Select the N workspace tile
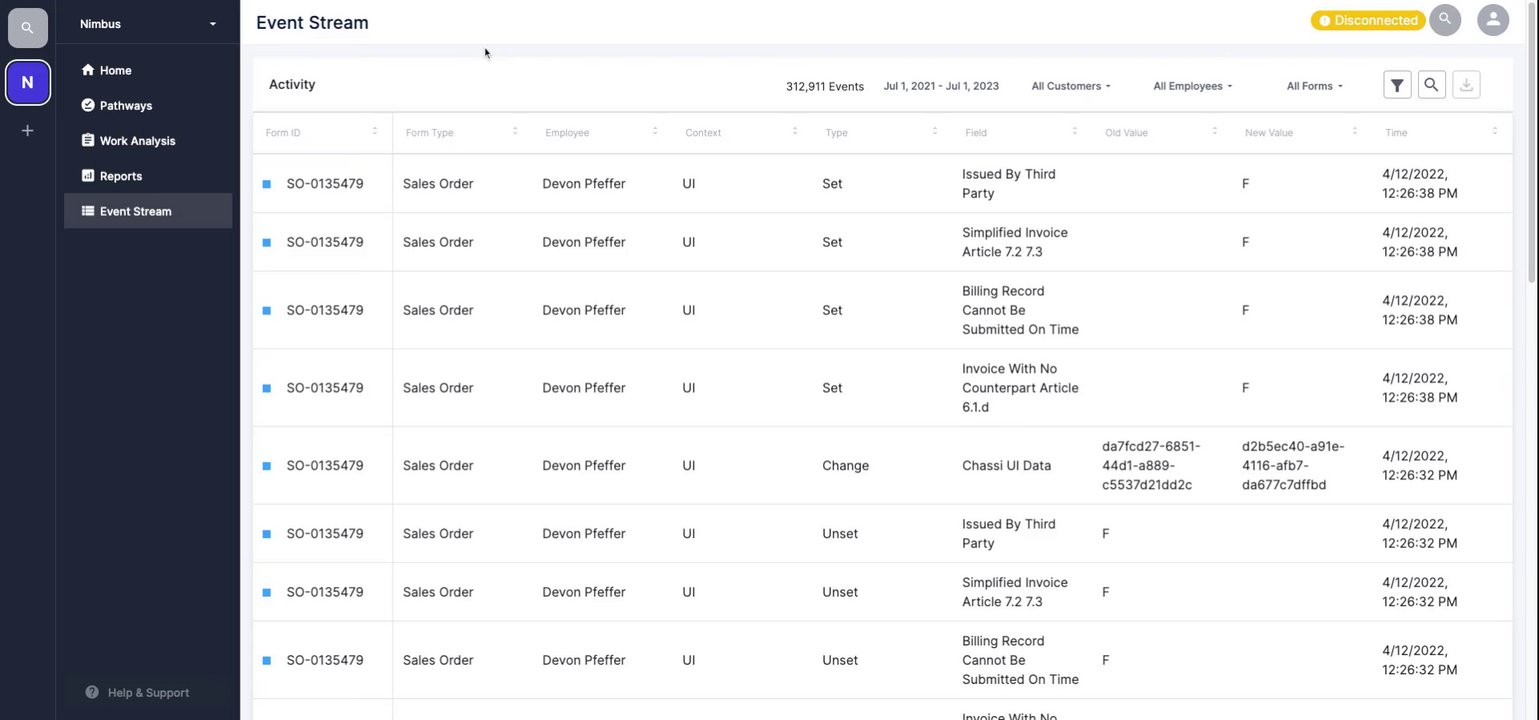This screenshot has height=720, width=1539. coord(27,82)
